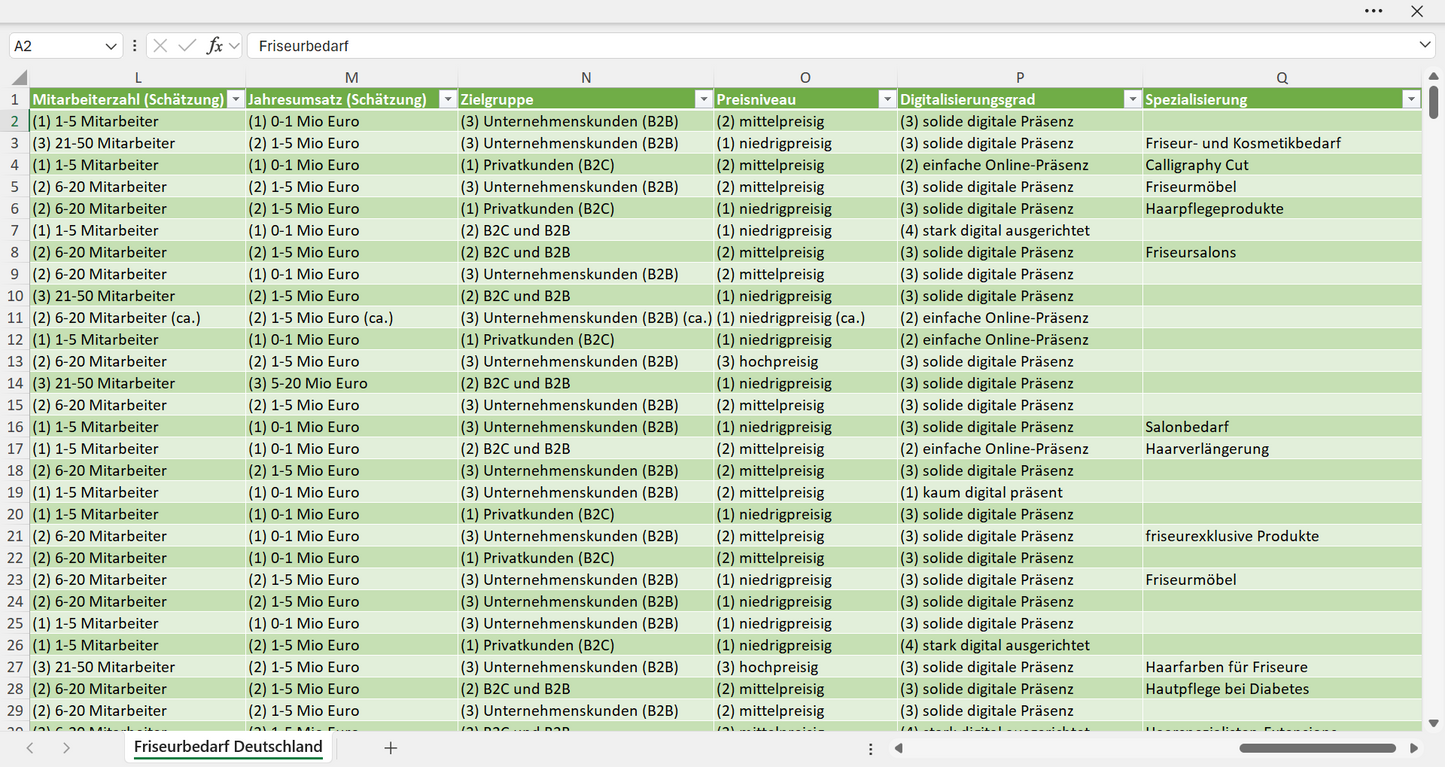Select (3) 21-50 Mitarbeiter cell in row 3
This screenshot has width=1445, height=767.
tap(138, 143)
